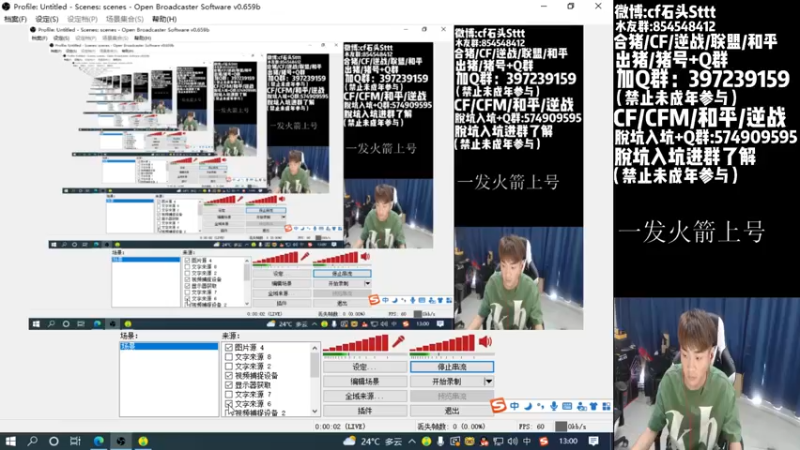The width and height of the screenshot is (800, 450).
Task: Open the grid toolbox icon on Sogou toolbar
Action: point(606,406)
